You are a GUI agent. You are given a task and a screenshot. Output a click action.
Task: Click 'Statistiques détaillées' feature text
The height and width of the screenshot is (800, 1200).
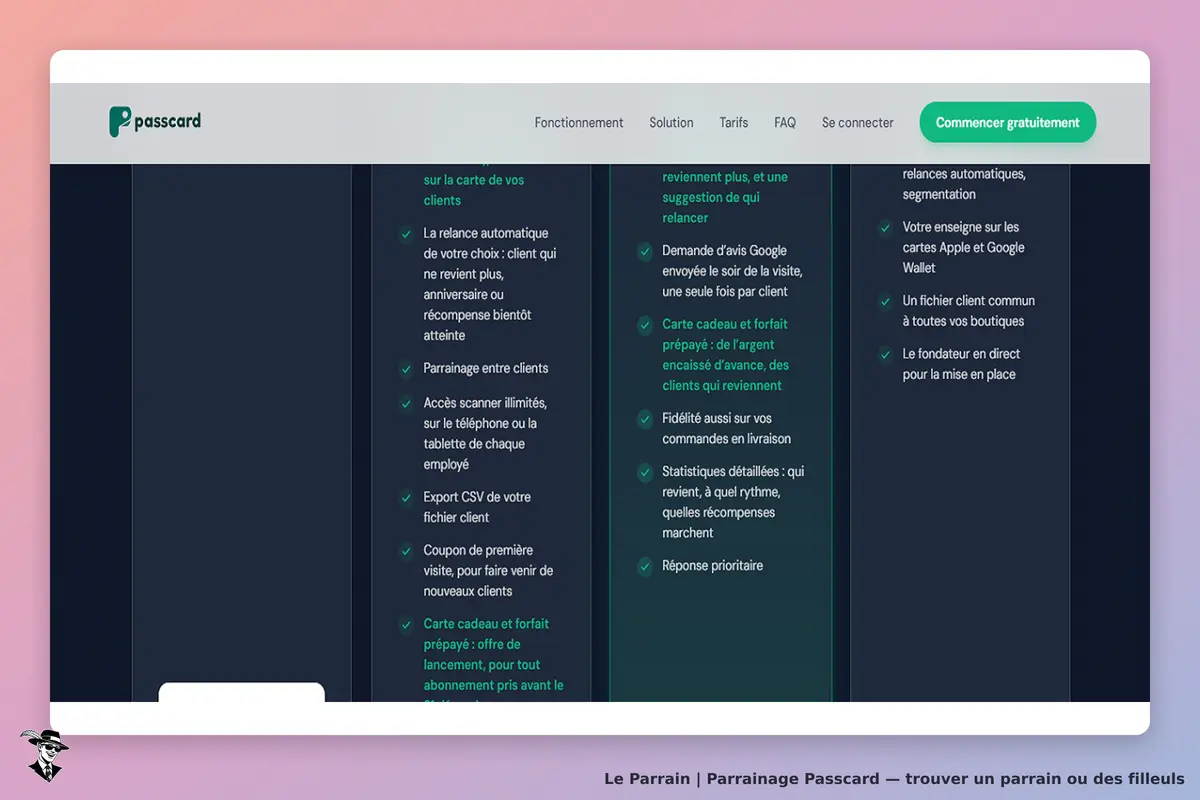733,502
